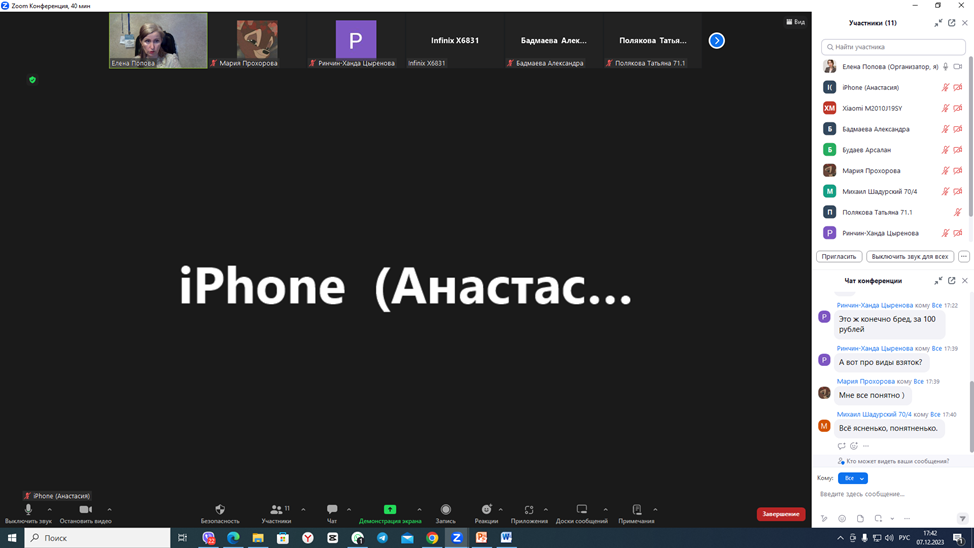Open more options in chat input toolbar

coord(907,518)
